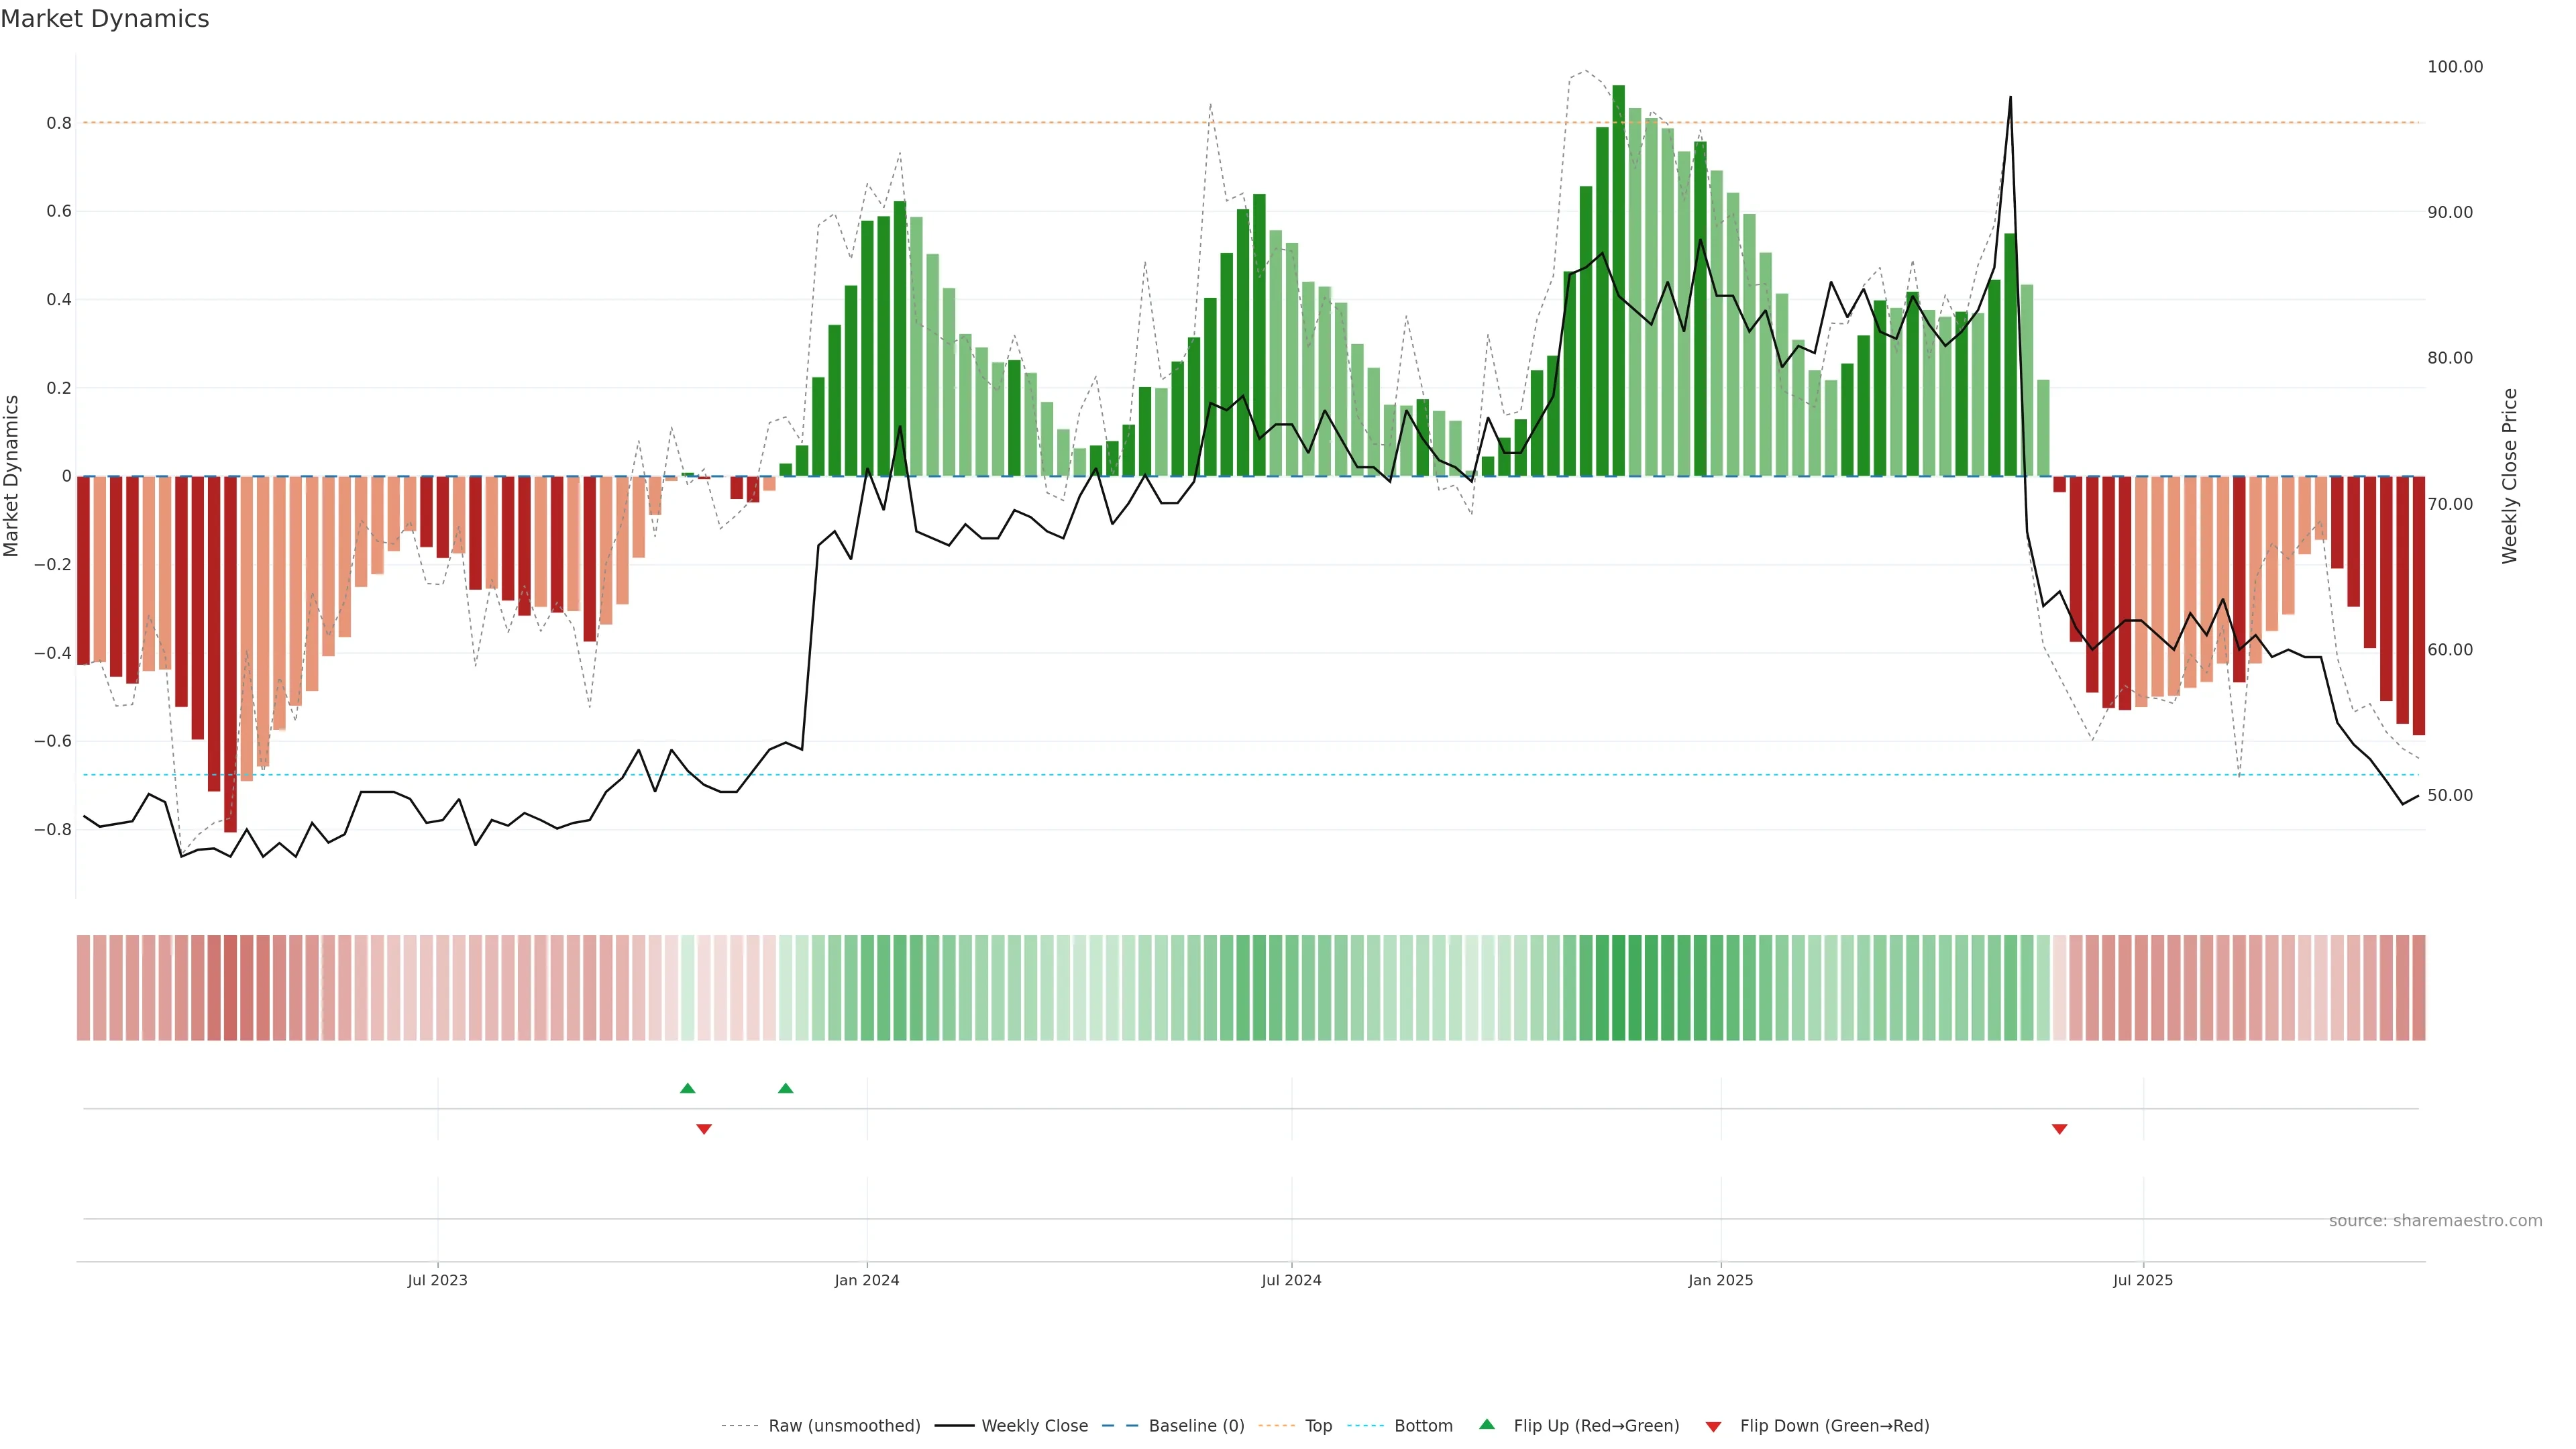Image resolution: width=2576 pixels, height=1449 pixels.
Task: Click the red Flip Down marker near late 2023
Action: pos(704,1129)
